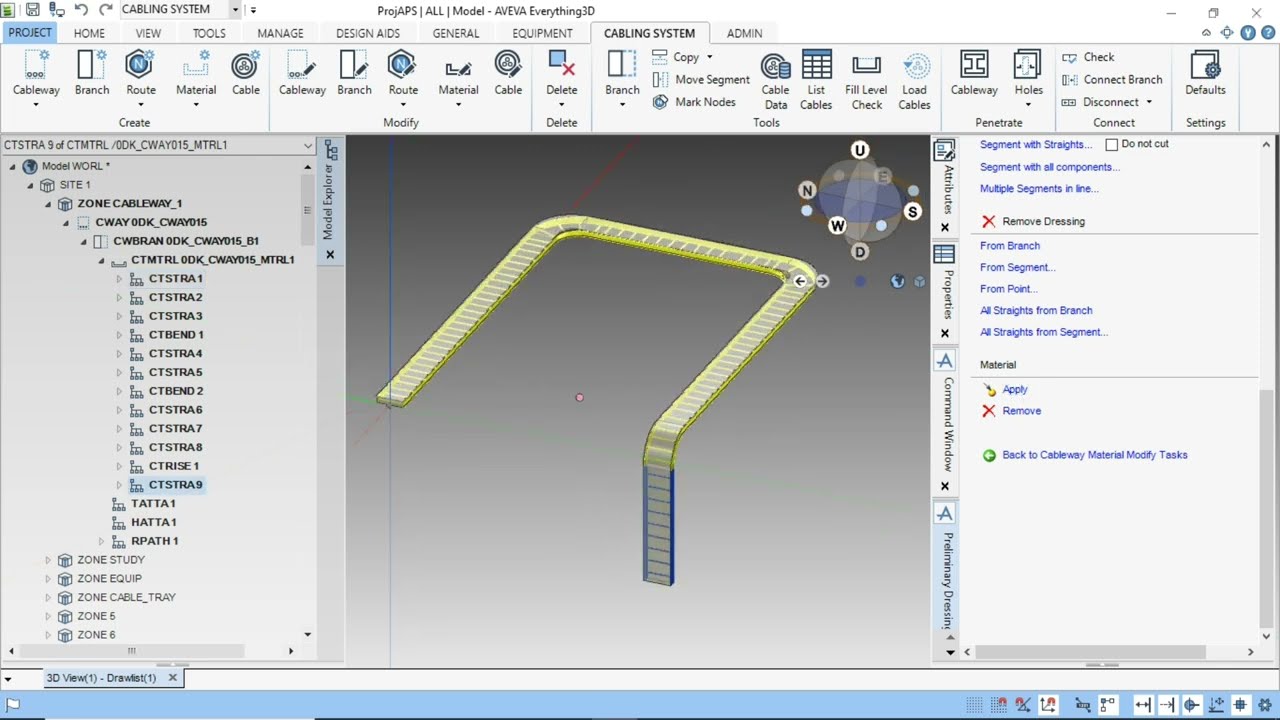Click Create Cableway icon in ribbon

(36, 66)
